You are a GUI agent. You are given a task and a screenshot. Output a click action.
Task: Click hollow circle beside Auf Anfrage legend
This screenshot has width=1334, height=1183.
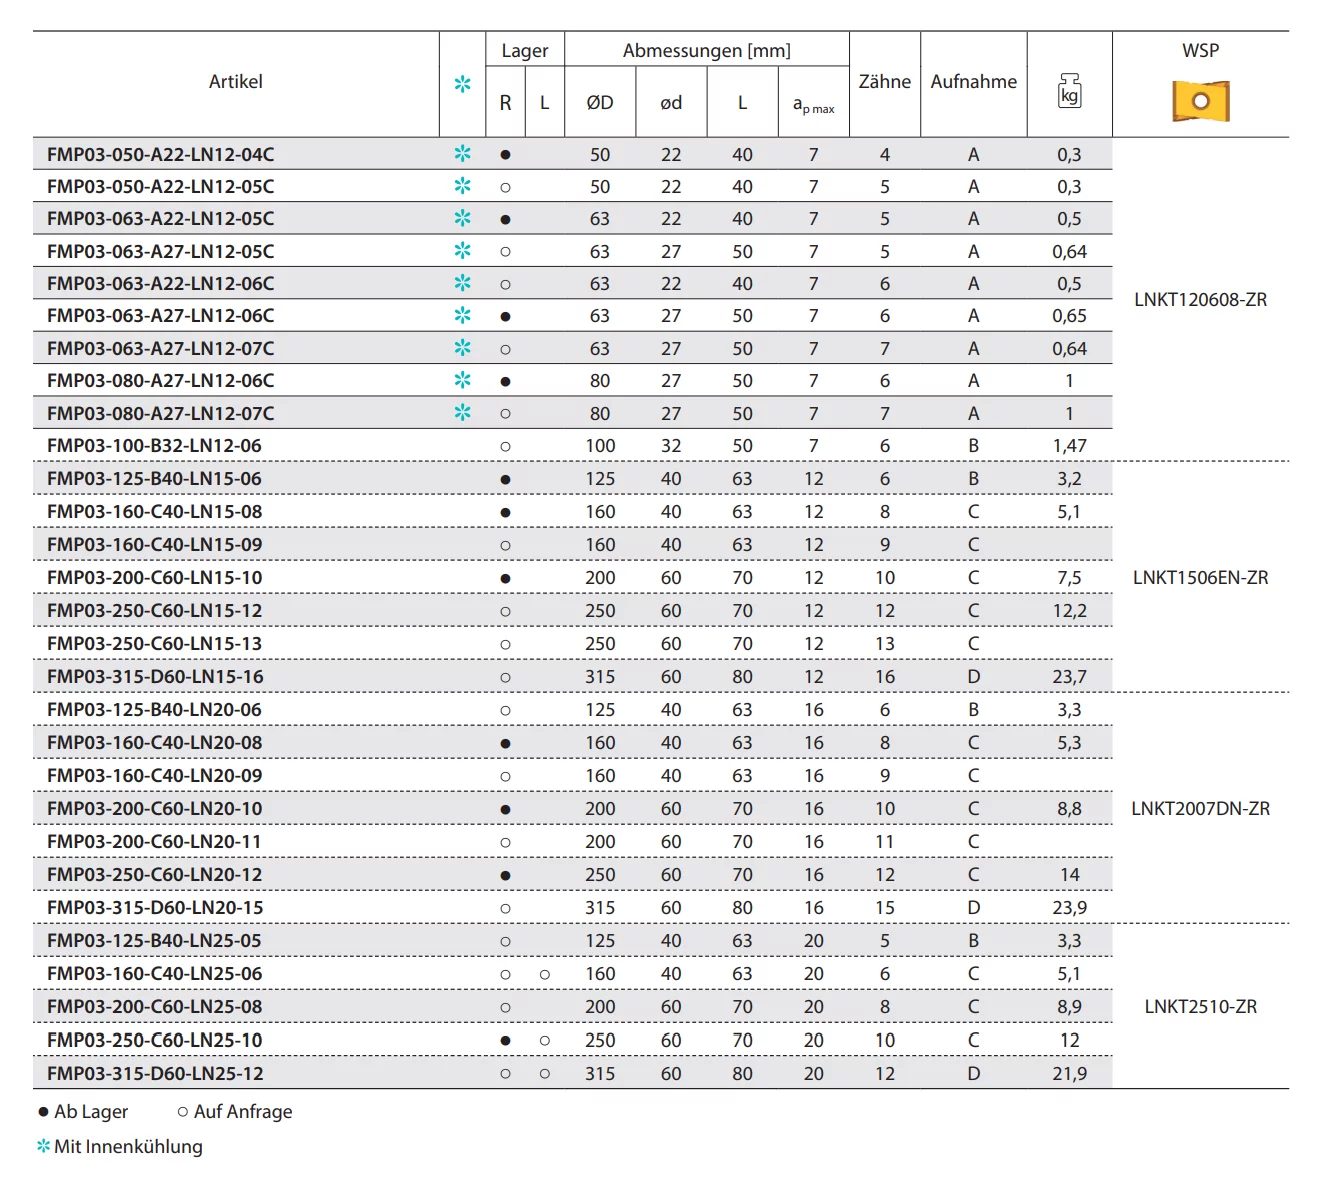point(183,1112)
